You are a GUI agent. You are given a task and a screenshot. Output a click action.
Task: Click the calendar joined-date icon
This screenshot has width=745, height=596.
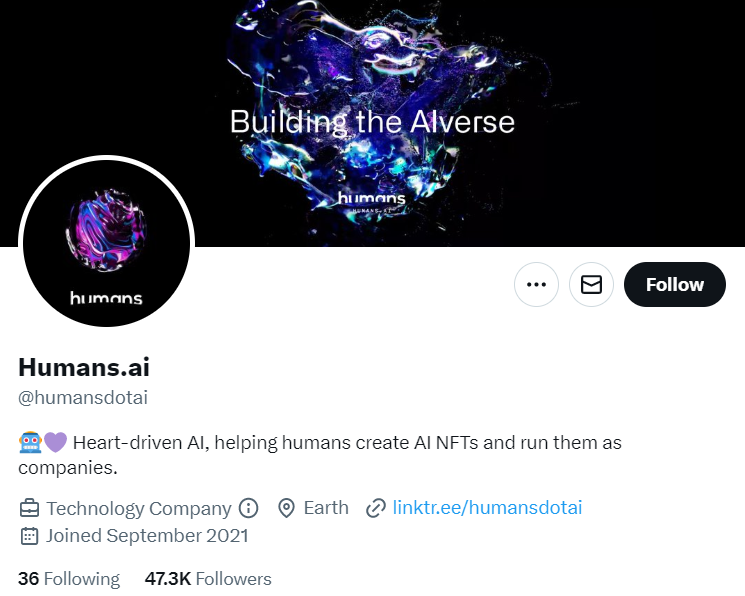[x=29, y=536]
